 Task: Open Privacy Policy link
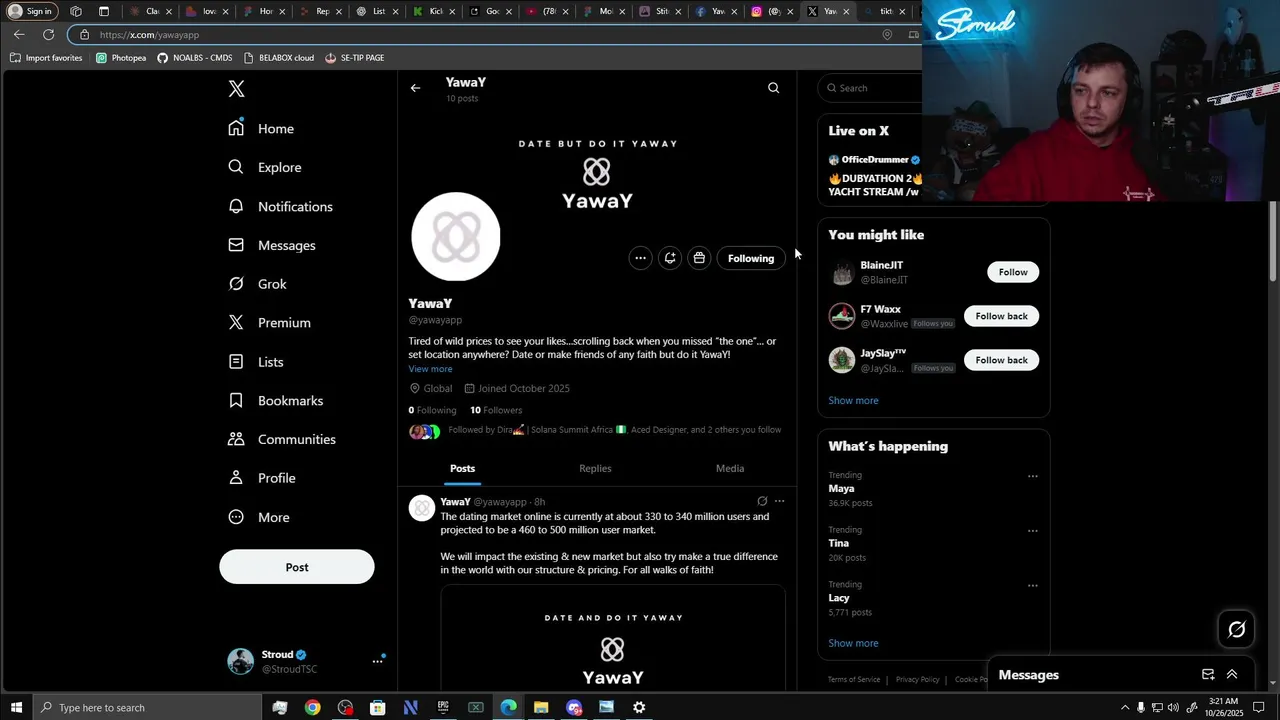(917, 680)
